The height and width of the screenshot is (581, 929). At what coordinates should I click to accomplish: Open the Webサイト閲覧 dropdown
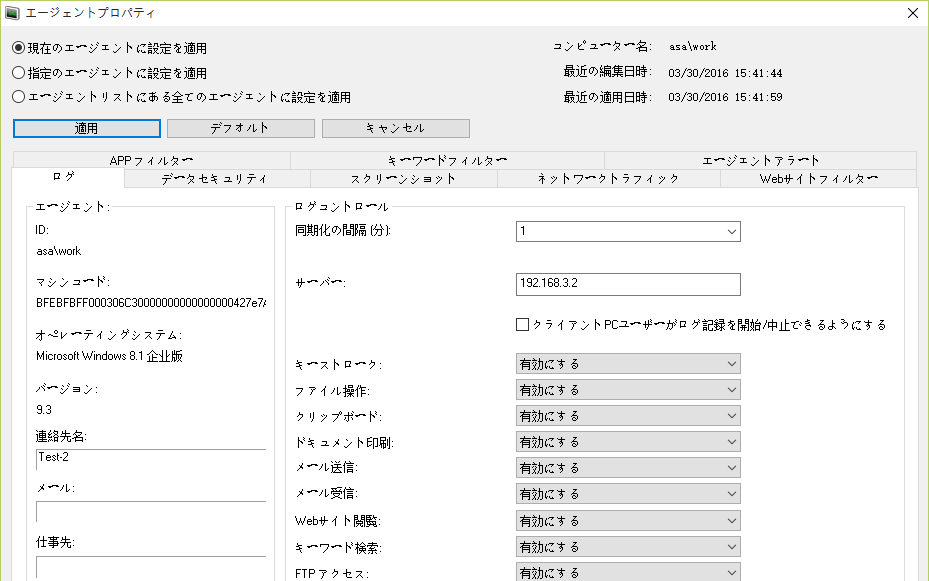628,521
